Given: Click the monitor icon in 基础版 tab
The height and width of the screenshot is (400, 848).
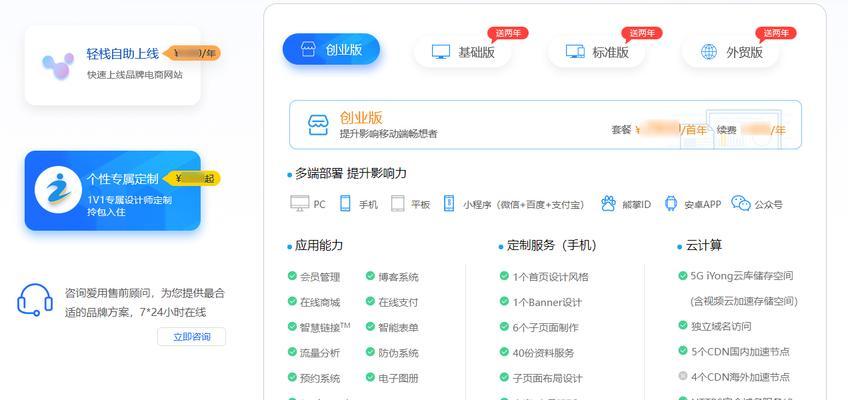Looking at the screenshot, I should (441, 52).
